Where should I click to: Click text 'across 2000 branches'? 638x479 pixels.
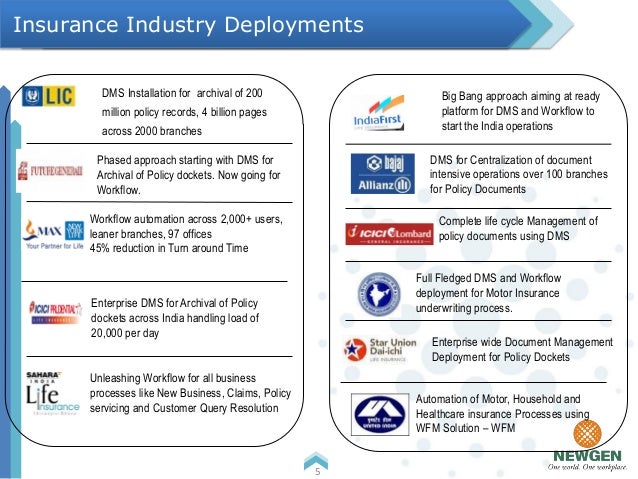point(152,131)
